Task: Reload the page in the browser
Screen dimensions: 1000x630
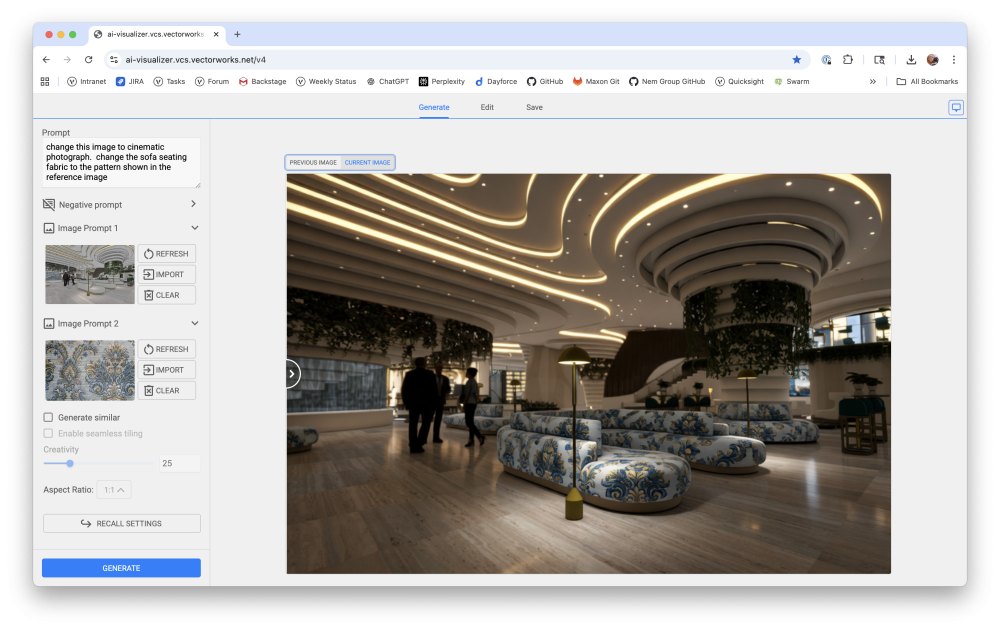Action: 88,60
